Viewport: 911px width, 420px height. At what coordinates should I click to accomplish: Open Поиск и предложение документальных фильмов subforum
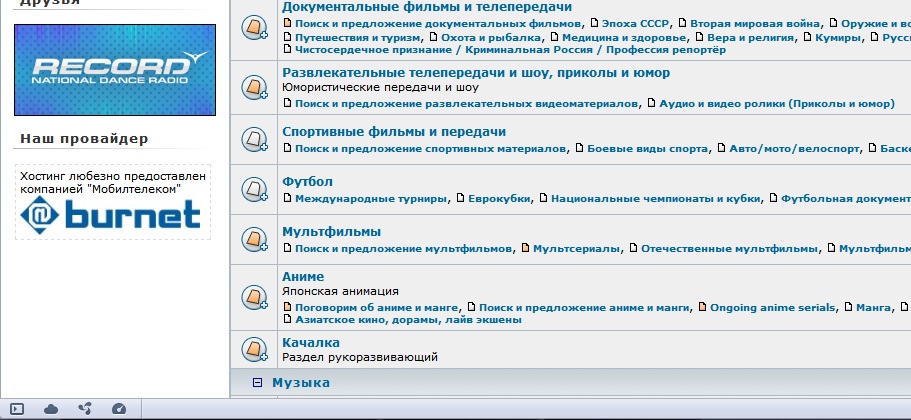[x=438, y=24]
